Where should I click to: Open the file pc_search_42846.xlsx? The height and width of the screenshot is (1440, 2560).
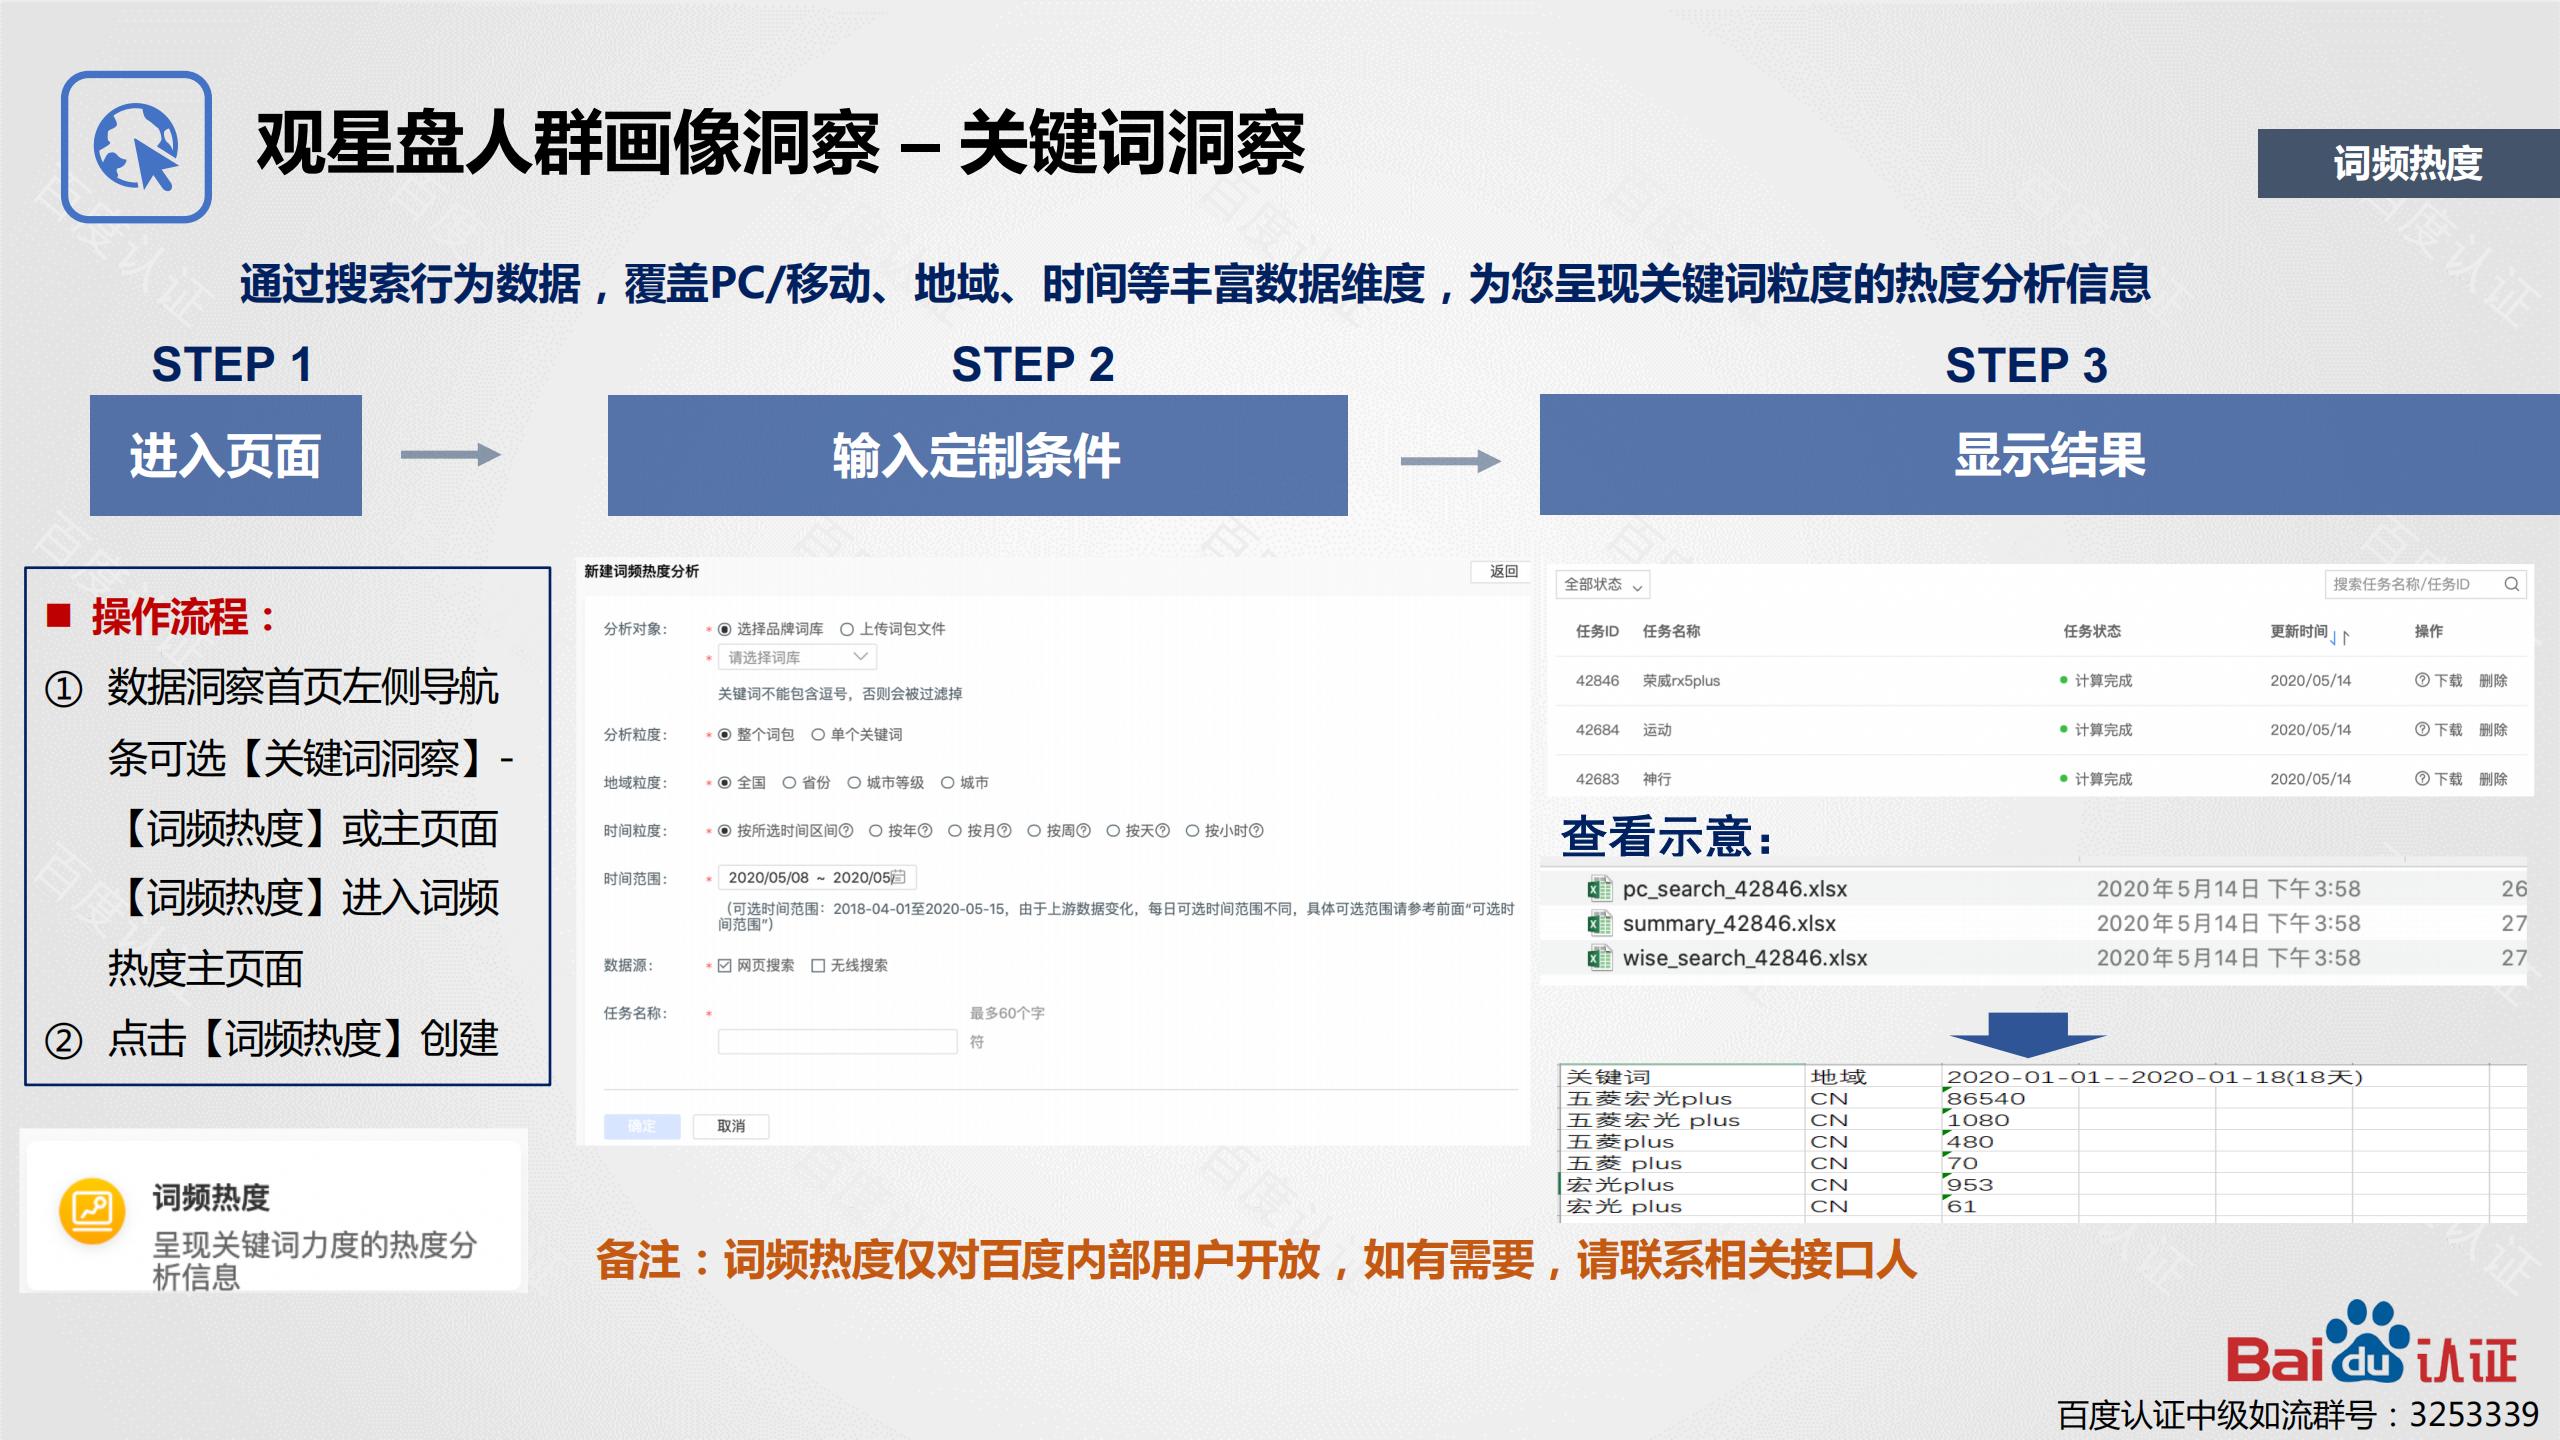1734,889
